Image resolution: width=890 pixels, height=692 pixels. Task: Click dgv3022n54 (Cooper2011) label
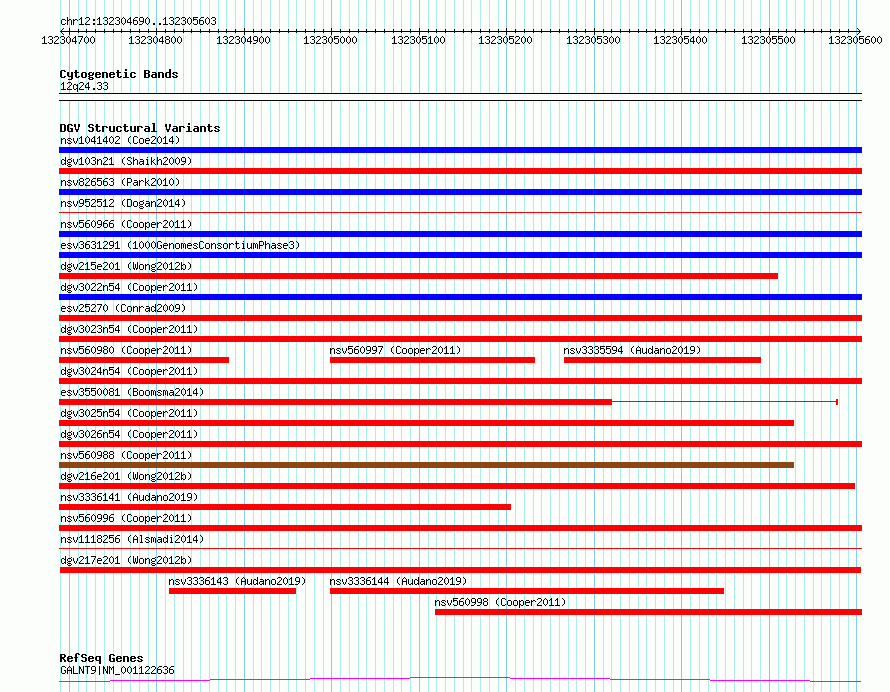pyautogui.click(x=129, y=287)
